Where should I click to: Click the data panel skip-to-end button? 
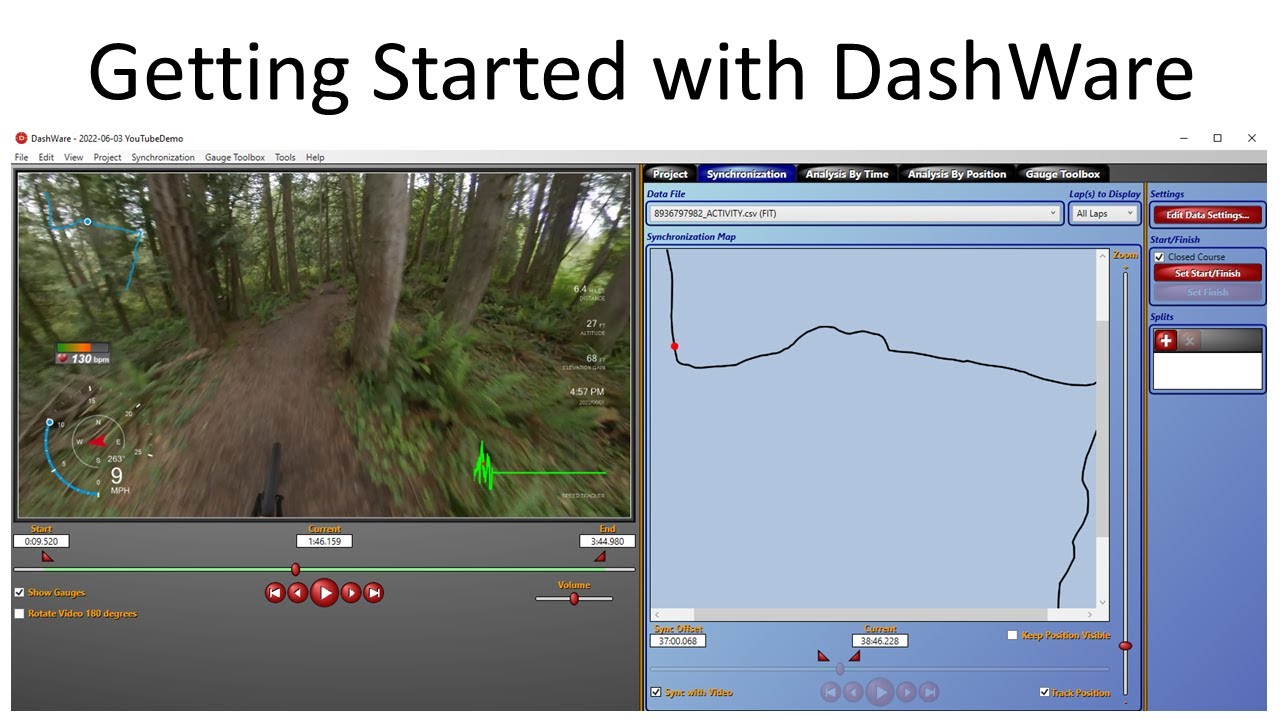coord(928,691)
